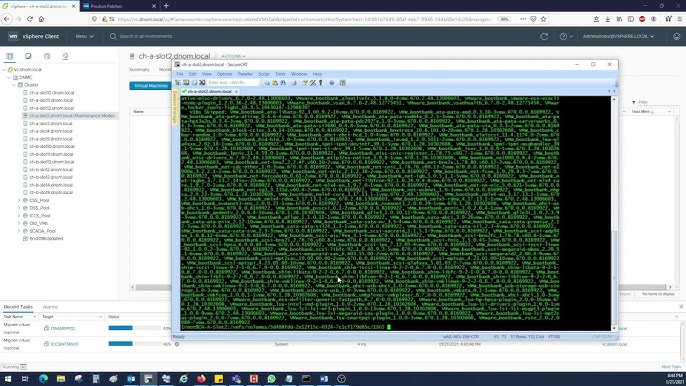Image resolution: width=686 pixels, height=386 pixels.
Task: Click the vSphere Client refresh icon
Action: point(544,36)
